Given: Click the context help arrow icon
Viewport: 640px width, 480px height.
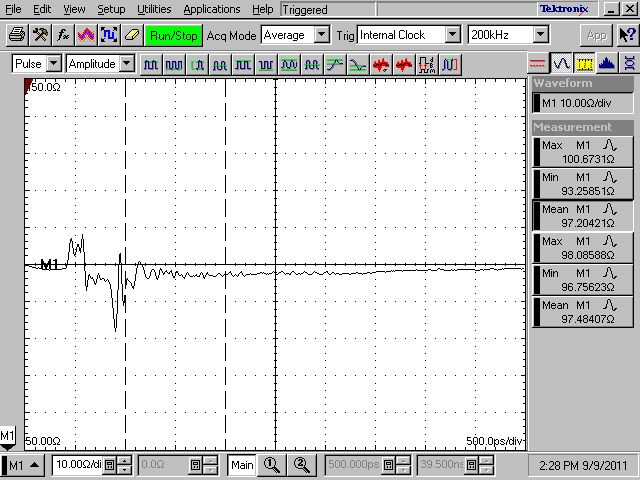Looking at the screenshot, I should pyautogui.click(x=625, y=35).
